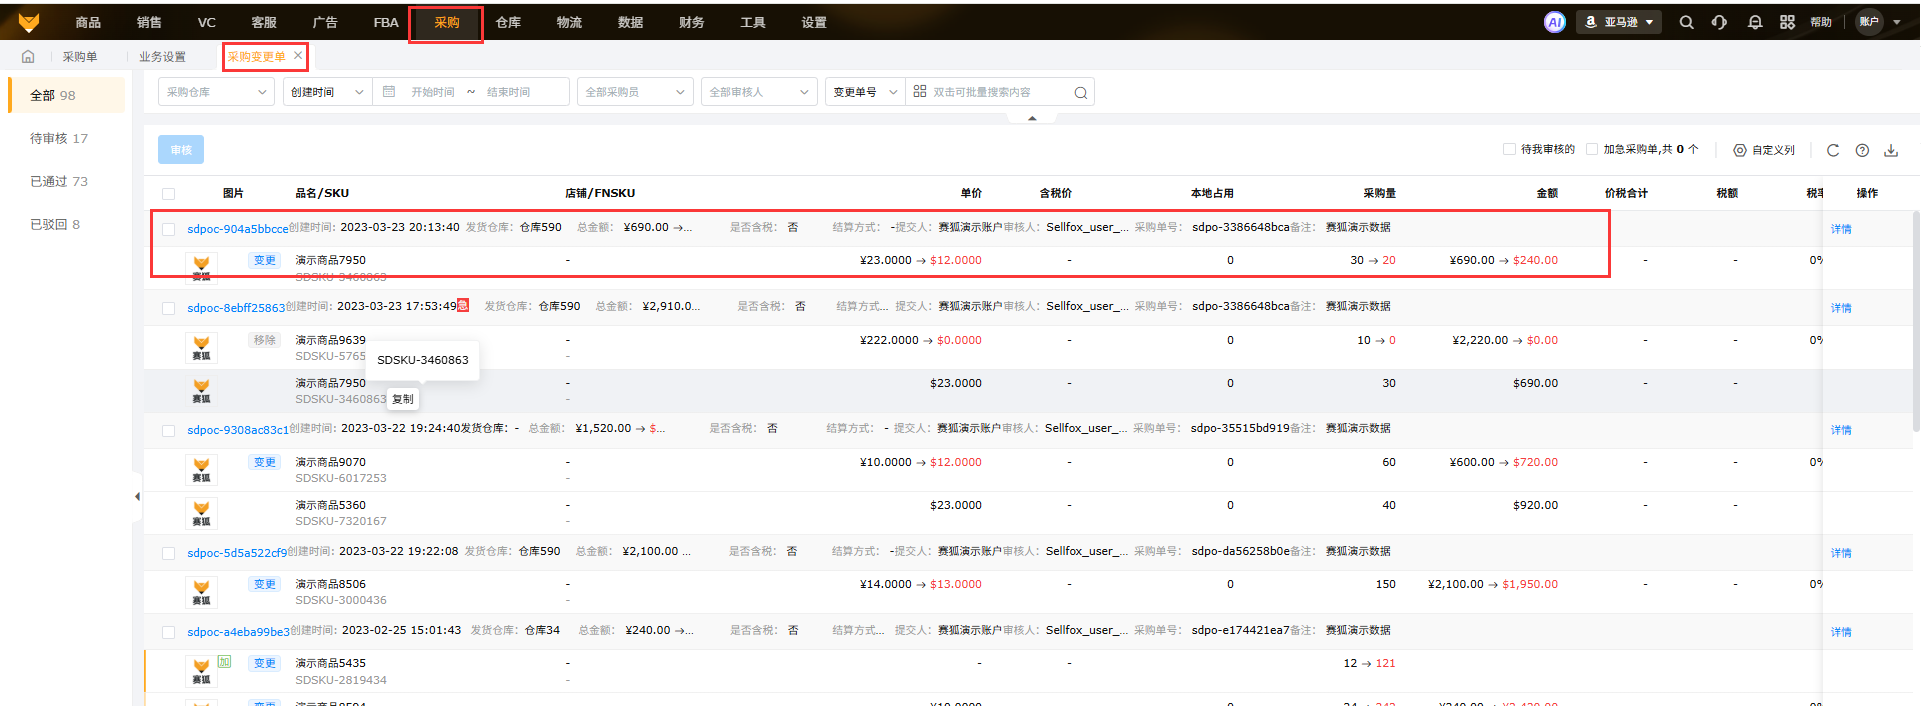Click the help question mark icon above table
Image resolution: width=1921 pixels, height=706 pixels.
tap(1861, 150)
